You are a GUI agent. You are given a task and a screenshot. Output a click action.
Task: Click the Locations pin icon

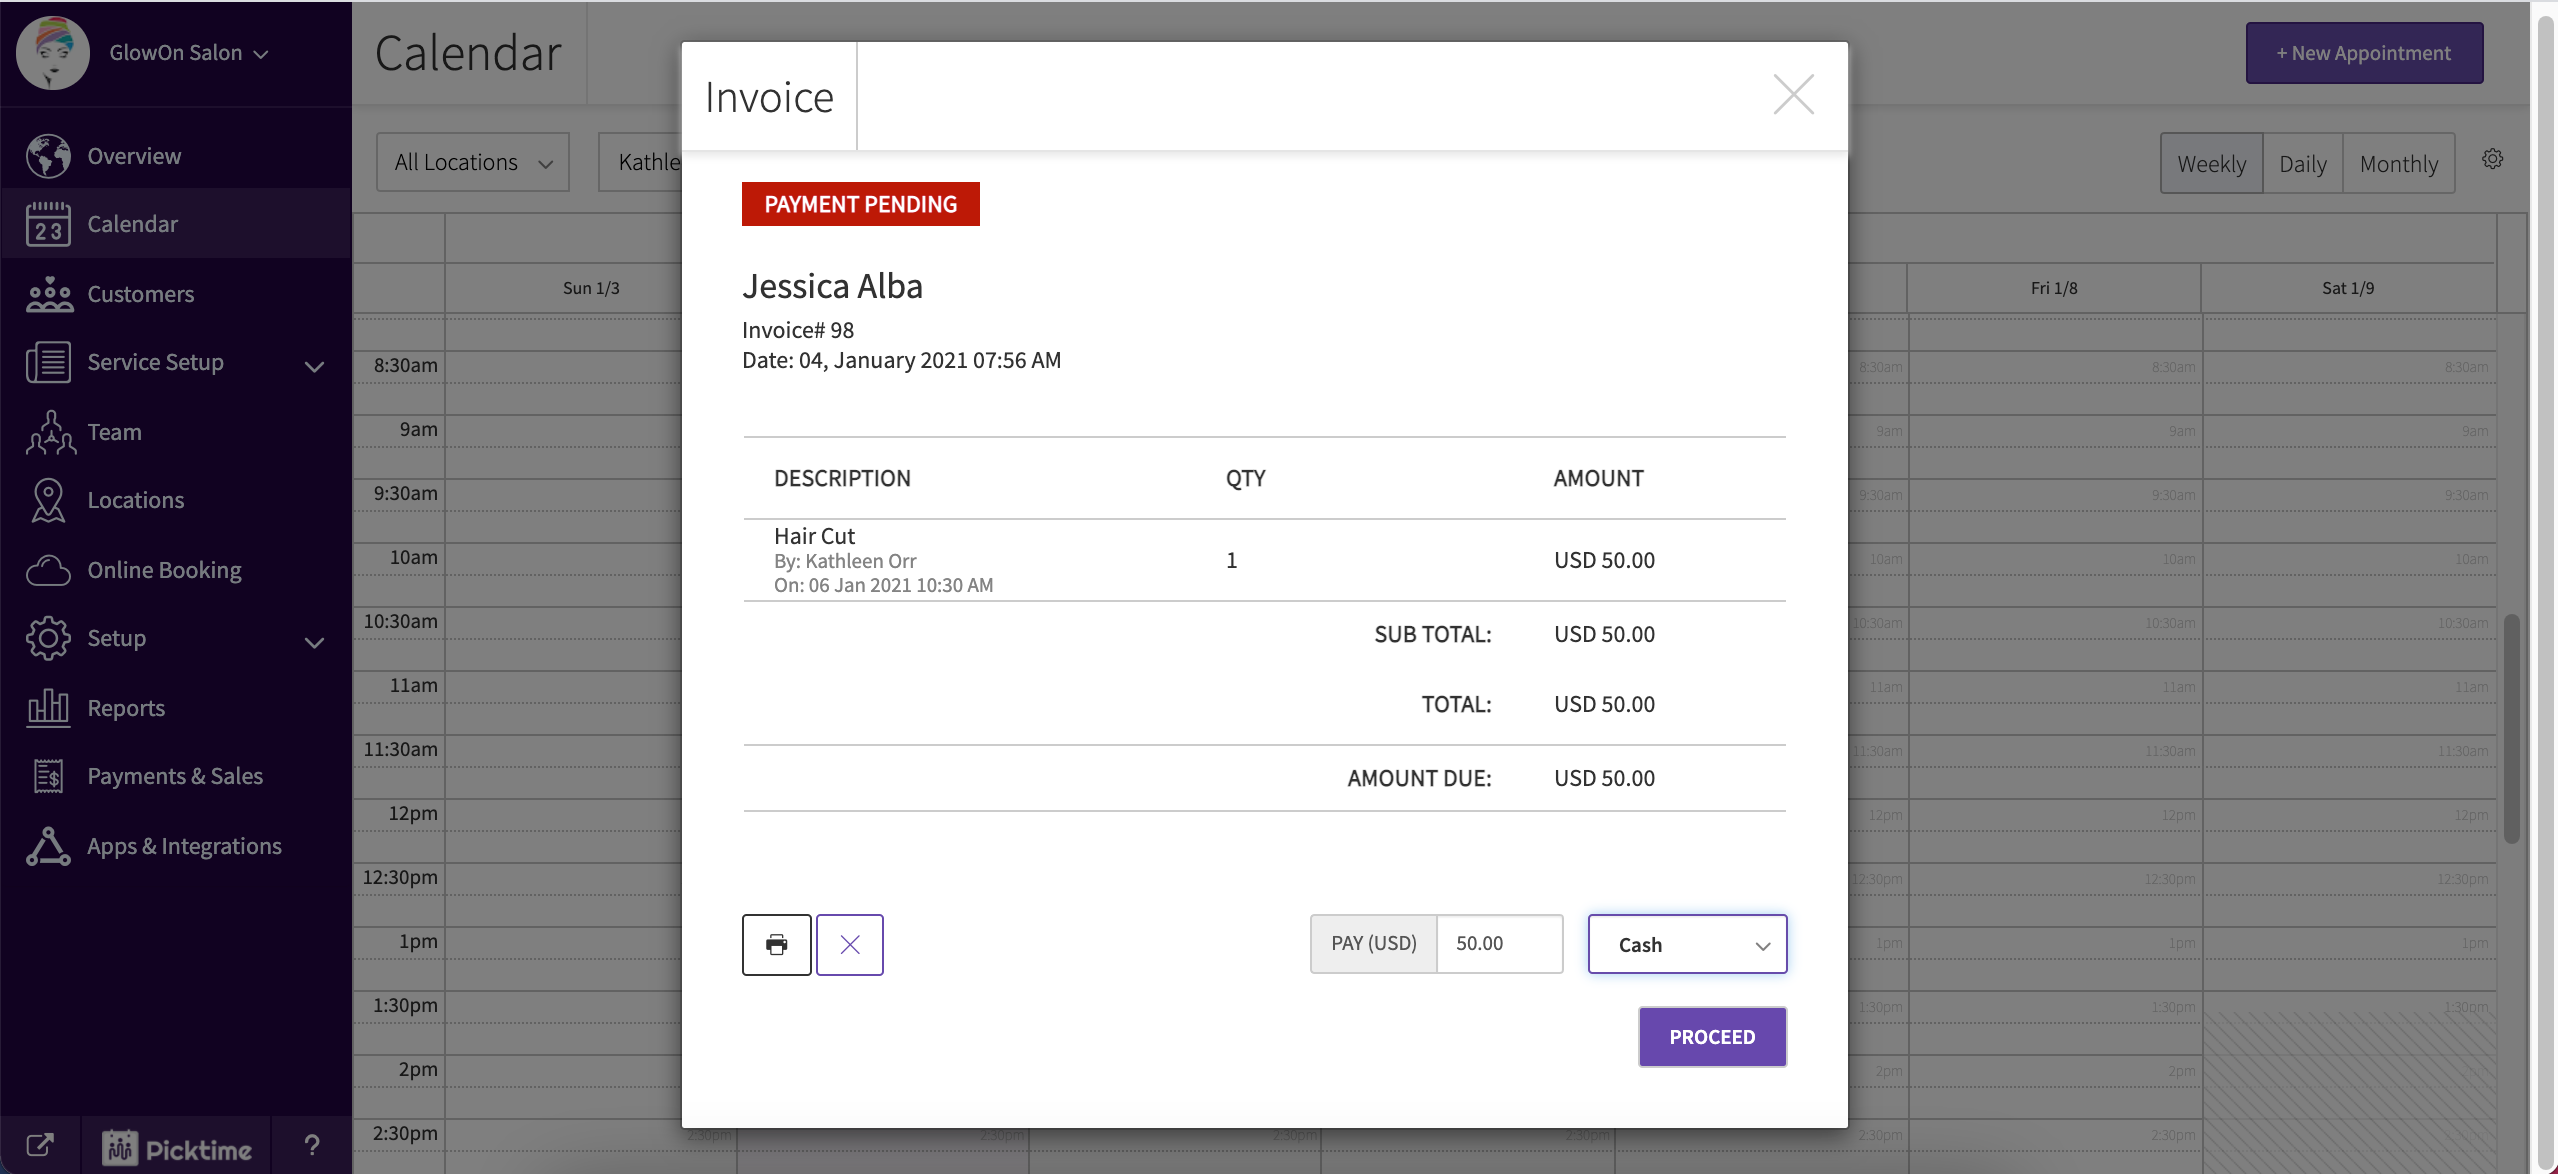46,499
